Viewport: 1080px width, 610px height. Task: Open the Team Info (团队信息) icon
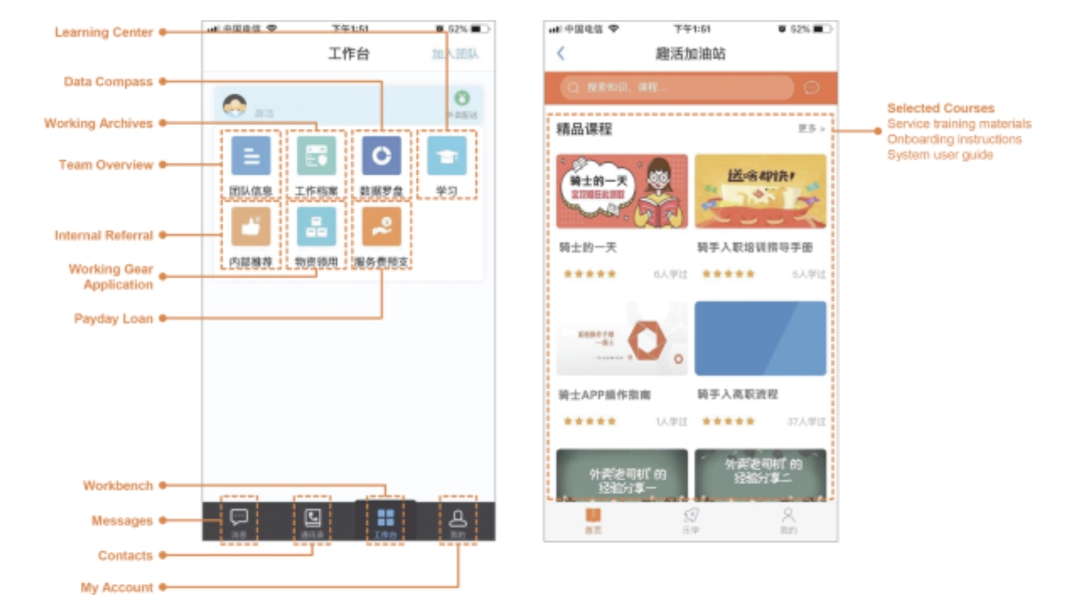tap(251, 156)
